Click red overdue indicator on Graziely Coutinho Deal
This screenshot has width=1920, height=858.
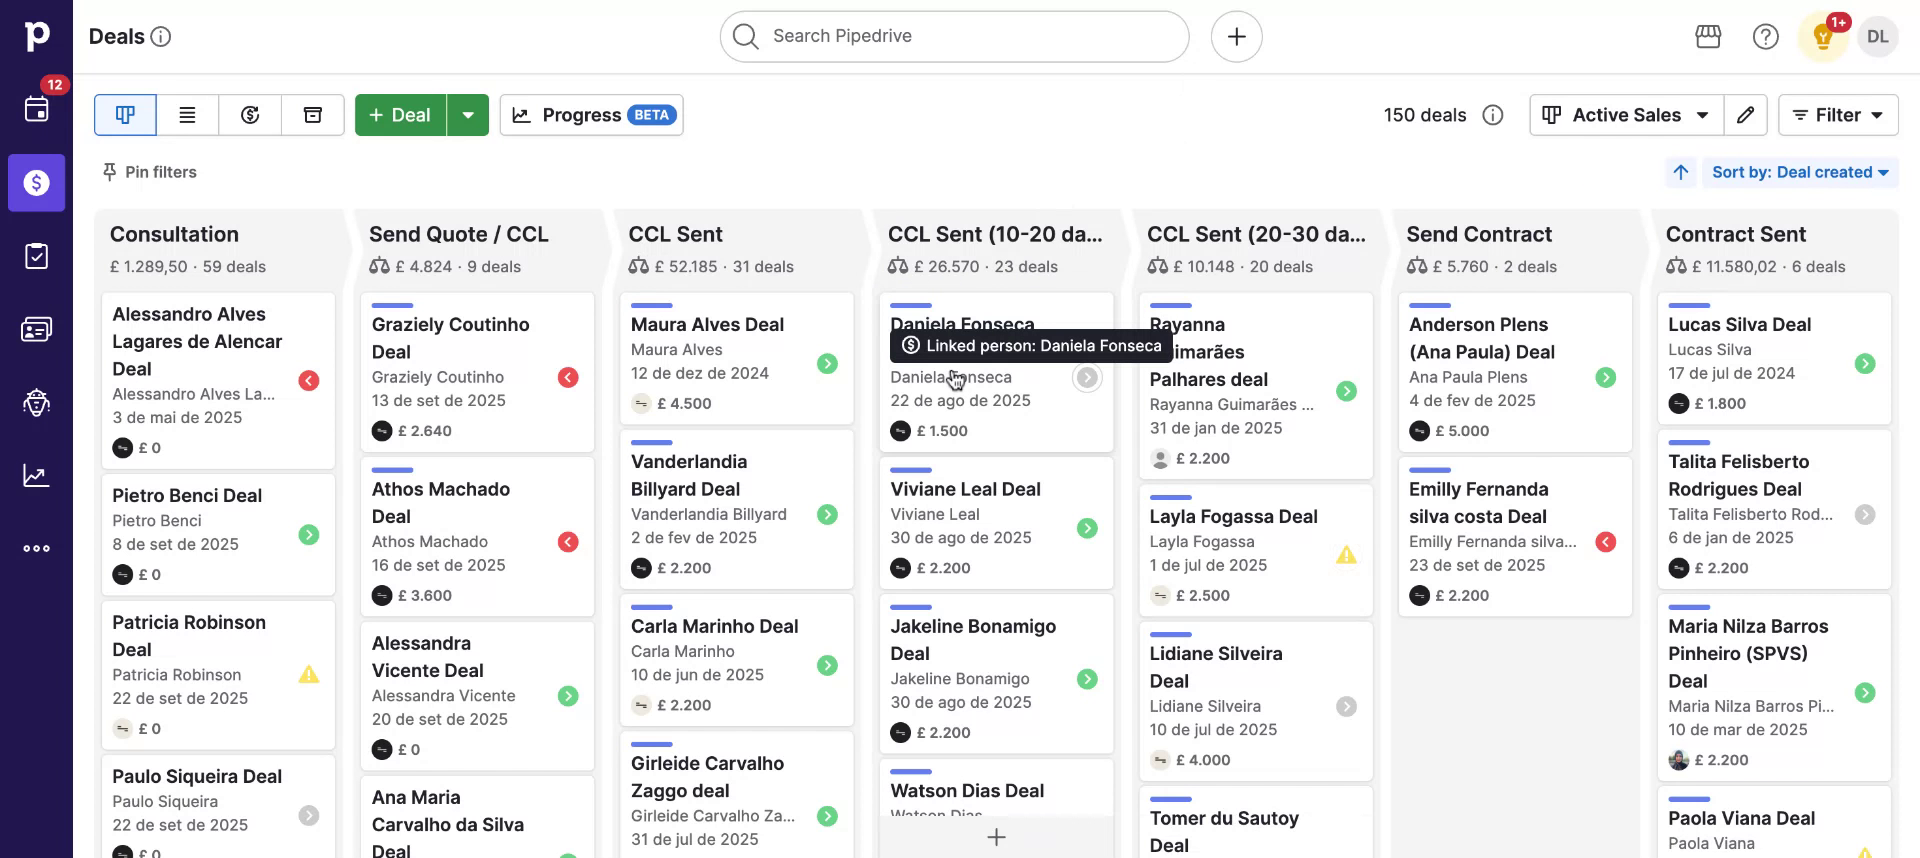(x=568, y=378)
